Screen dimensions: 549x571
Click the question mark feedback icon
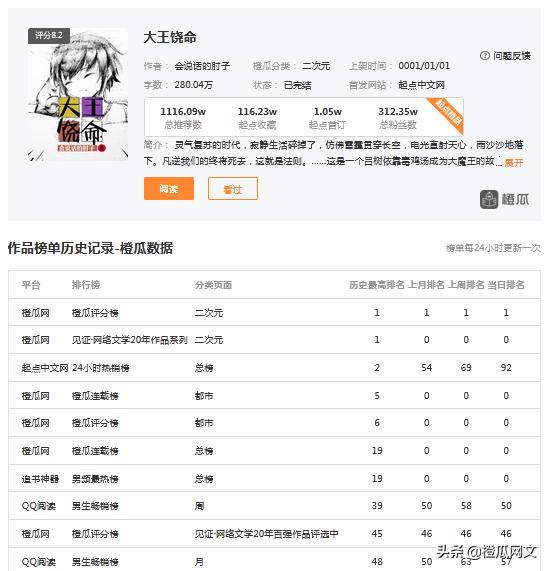(x=485, y=56)
